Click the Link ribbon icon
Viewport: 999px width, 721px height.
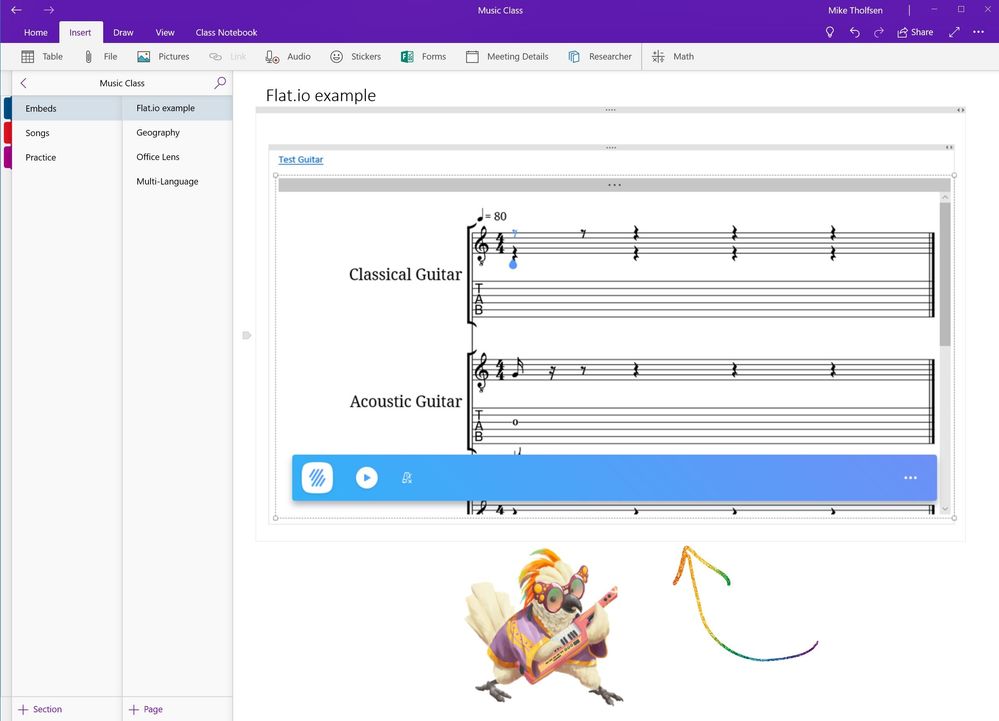(x=227, y=57)
